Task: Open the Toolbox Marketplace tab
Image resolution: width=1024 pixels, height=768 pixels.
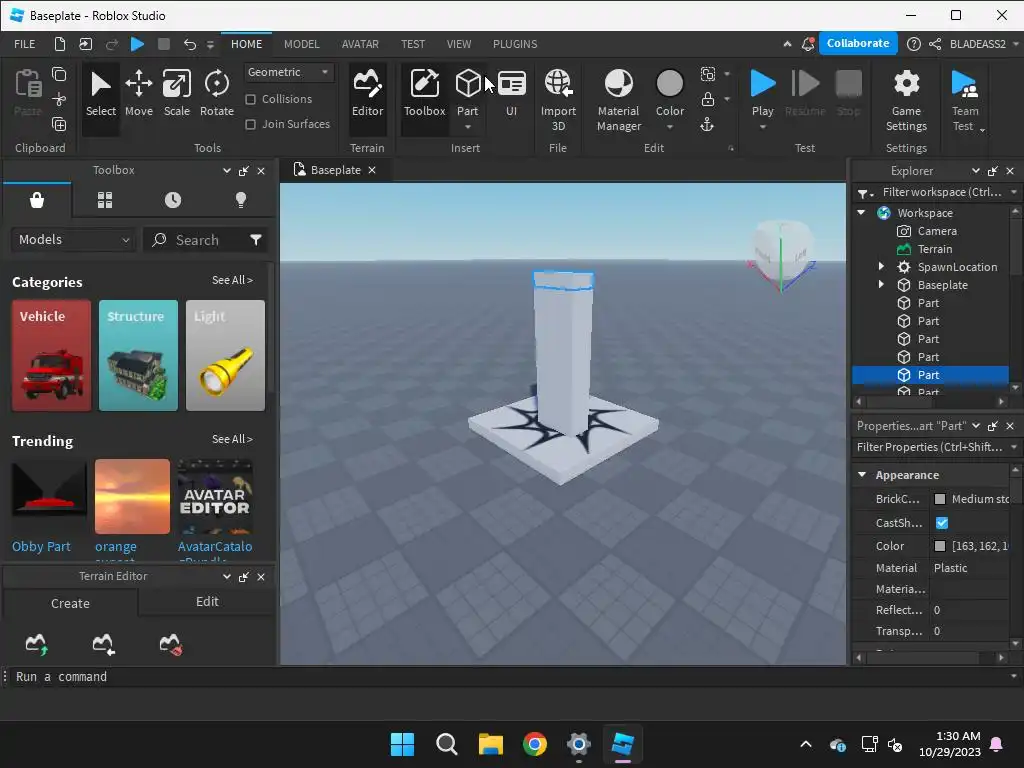Action: coord(37,200)
